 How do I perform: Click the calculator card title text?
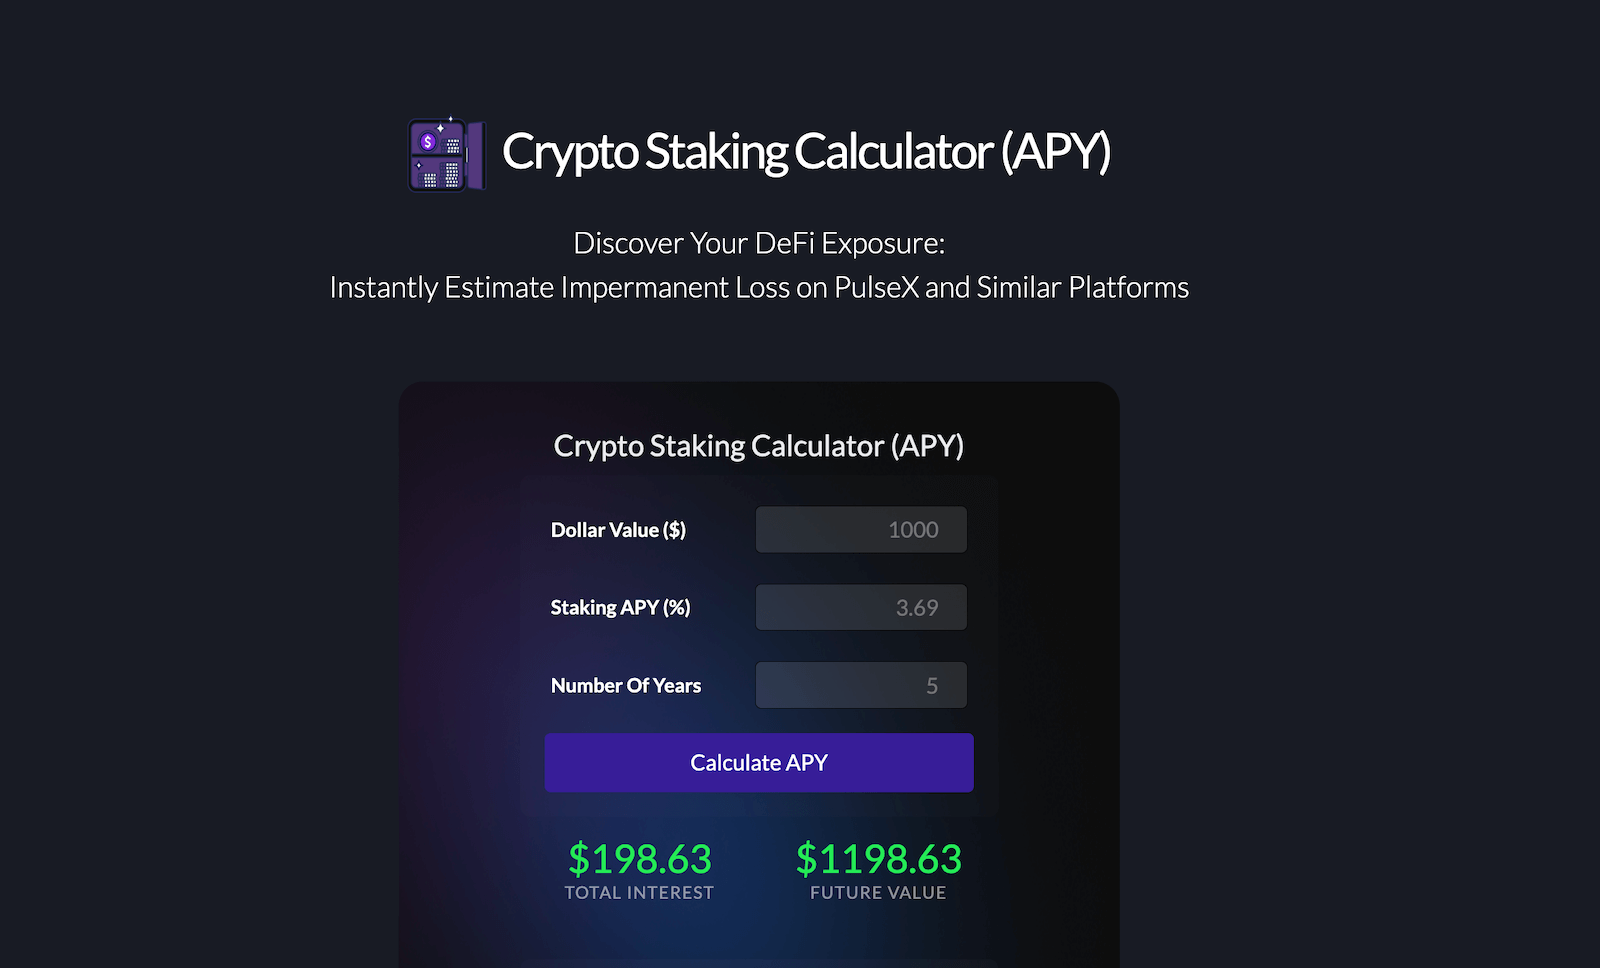tap(758, 446)
